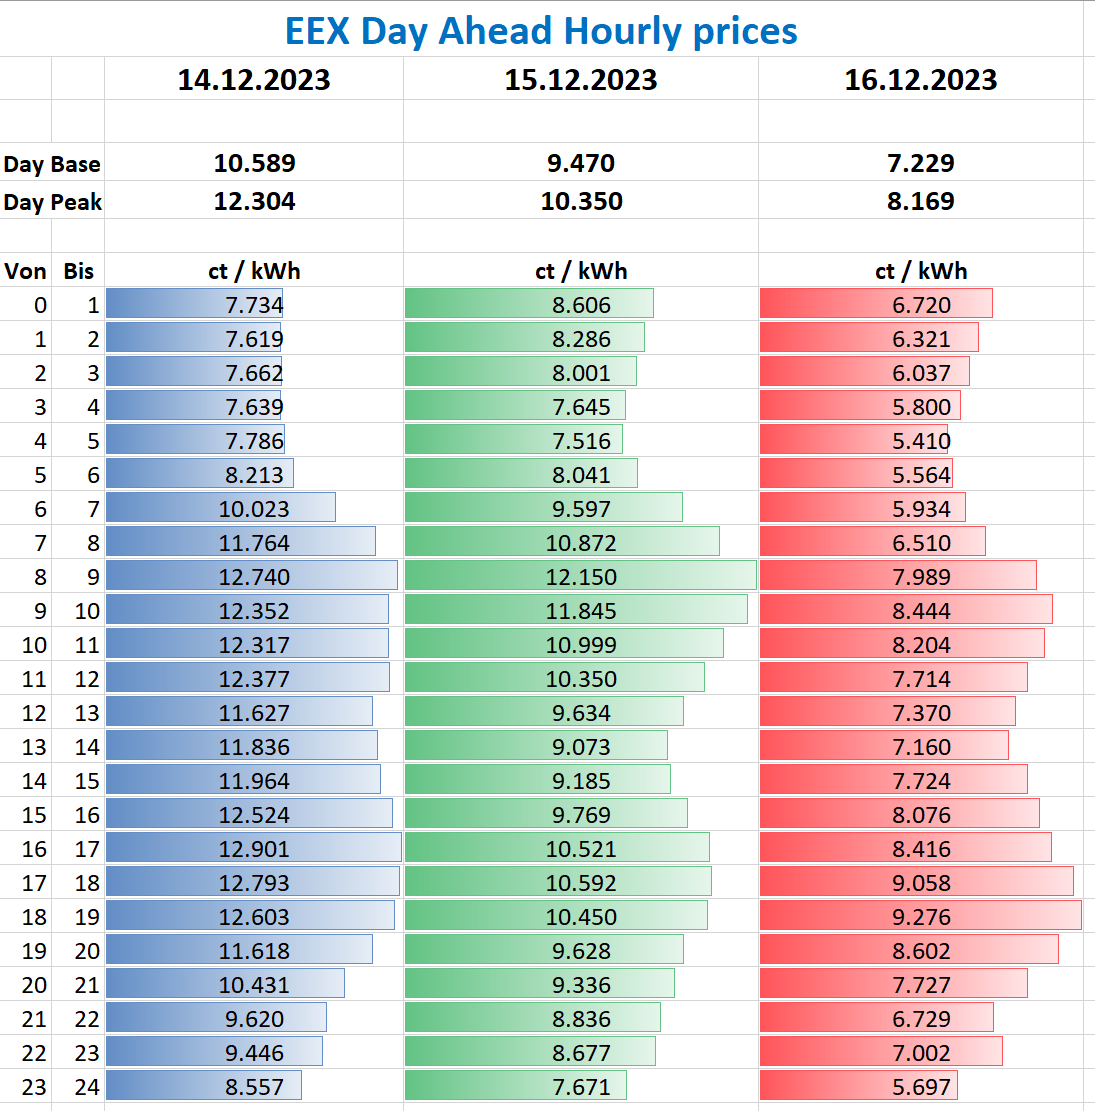1095x1111 pixels.
Task: Select the green cell showing 9.073
Action: 580,746
